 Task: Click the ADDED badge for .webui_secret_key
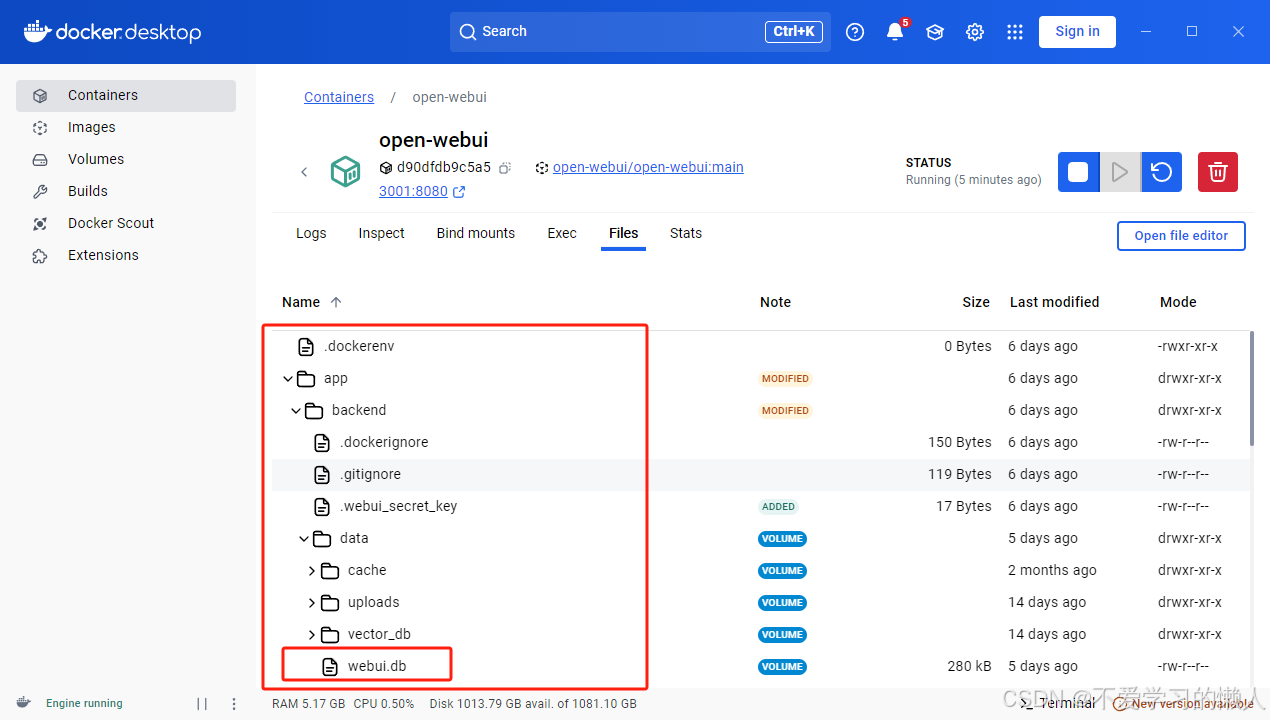[x=778, y=507]
